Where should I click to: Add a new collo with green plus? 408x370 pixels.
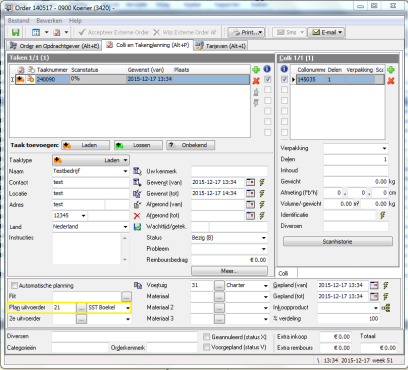(391, 70)
